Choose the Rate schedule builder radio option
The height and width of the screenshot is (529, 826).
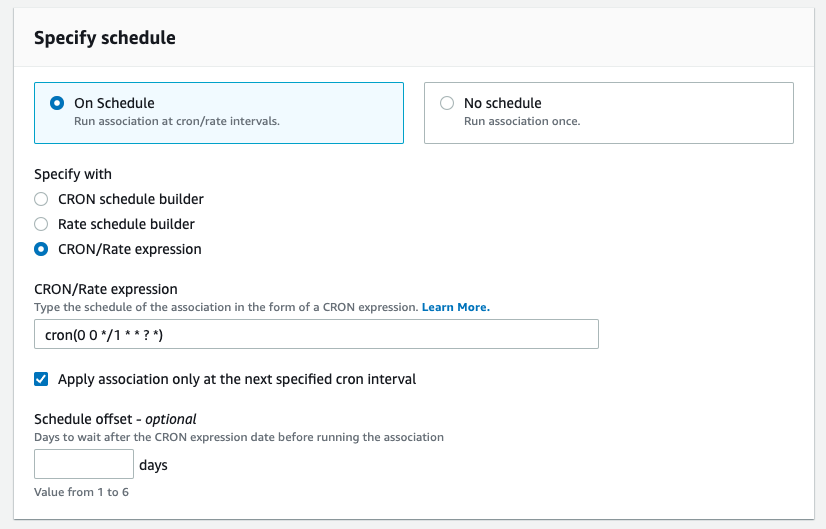(x=41, y=224)
